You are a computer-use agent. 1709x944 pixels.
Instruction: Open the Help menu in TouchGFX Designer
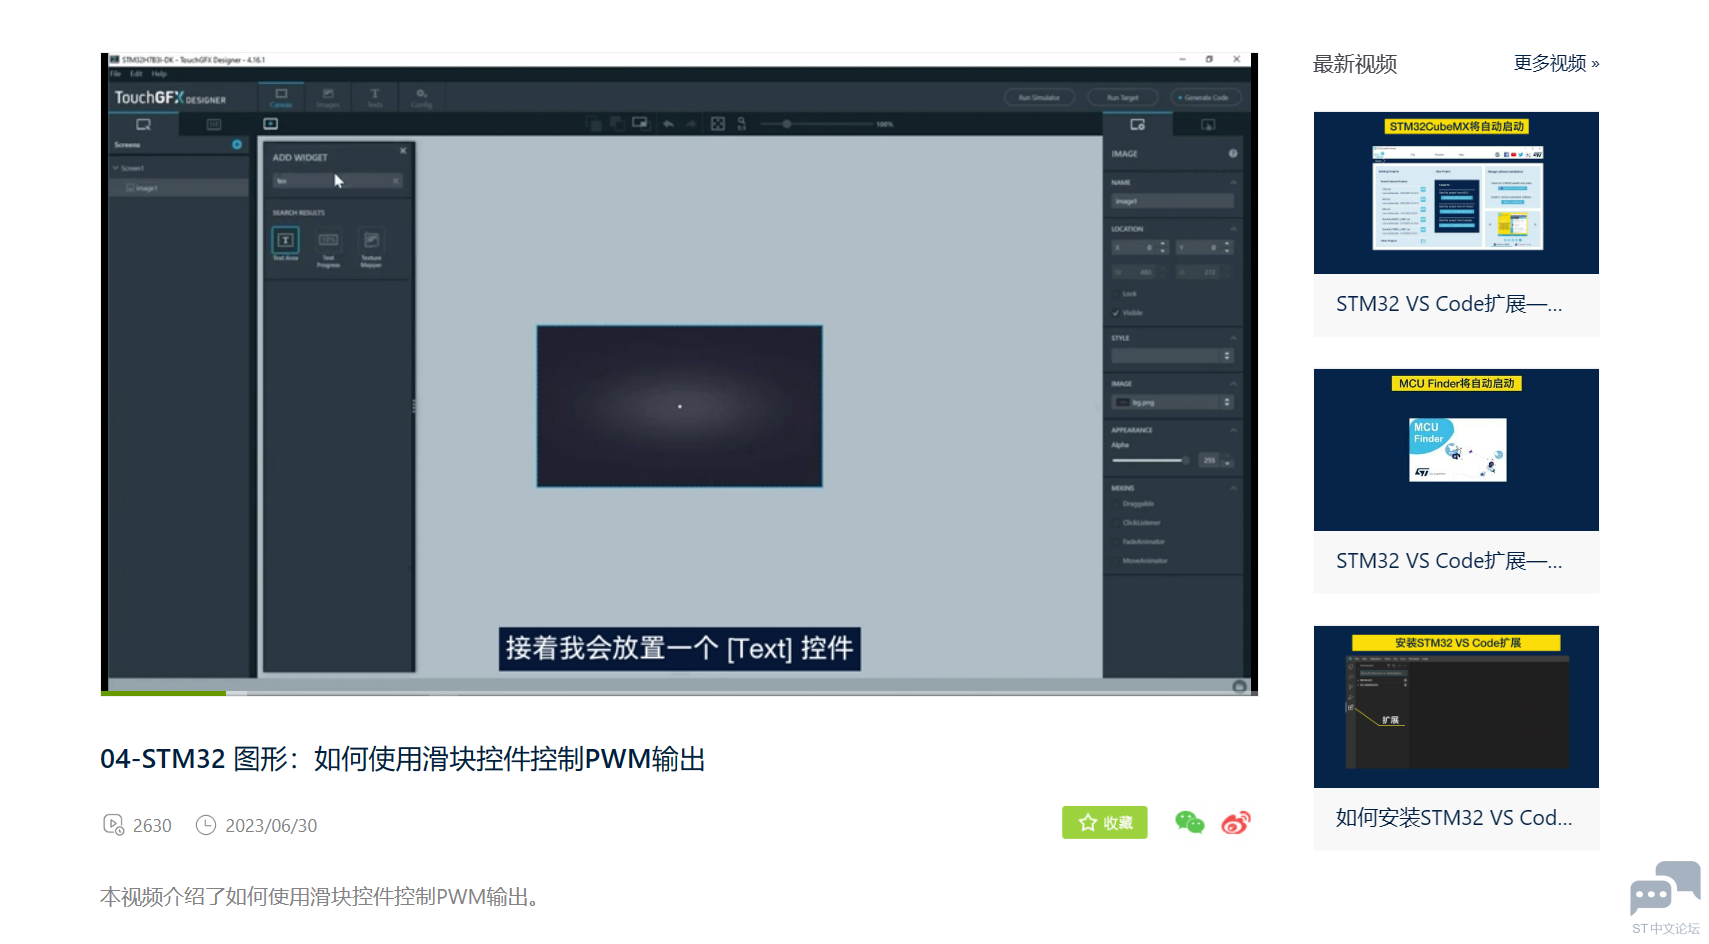(x=159, y=74)
